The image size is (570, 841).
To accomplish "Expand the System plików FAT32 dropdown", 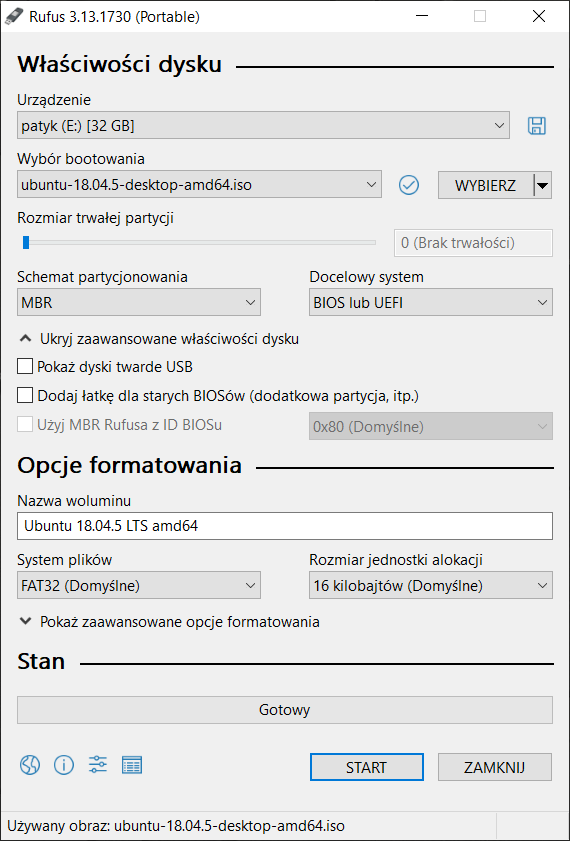I will click(139, 586).
